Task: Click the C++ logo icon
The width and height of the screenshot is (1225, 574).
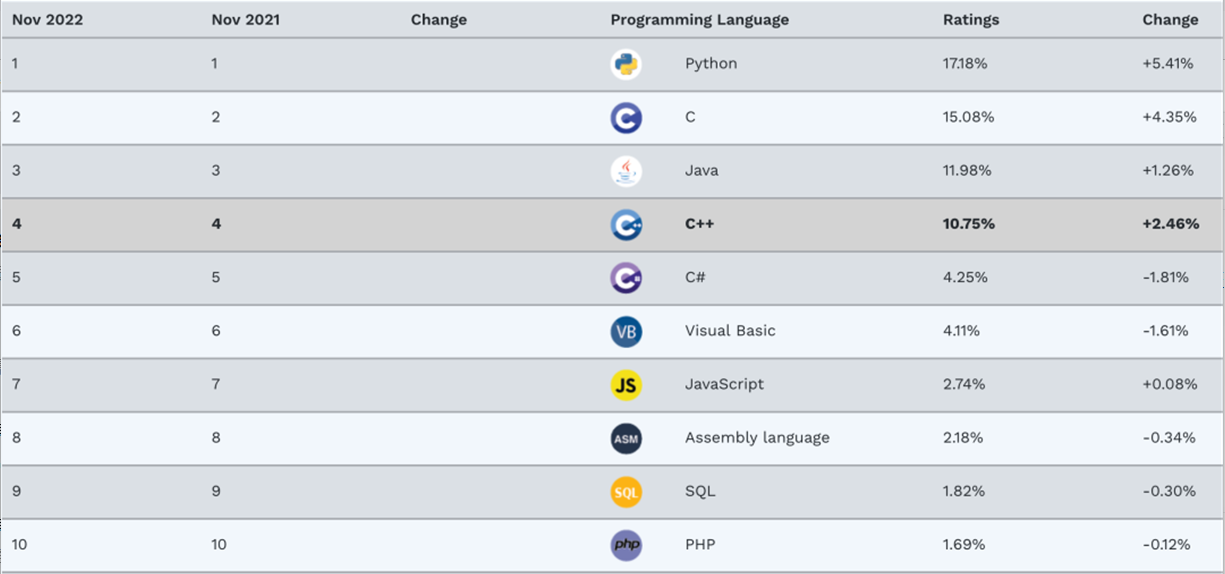Action: [626, 225]
